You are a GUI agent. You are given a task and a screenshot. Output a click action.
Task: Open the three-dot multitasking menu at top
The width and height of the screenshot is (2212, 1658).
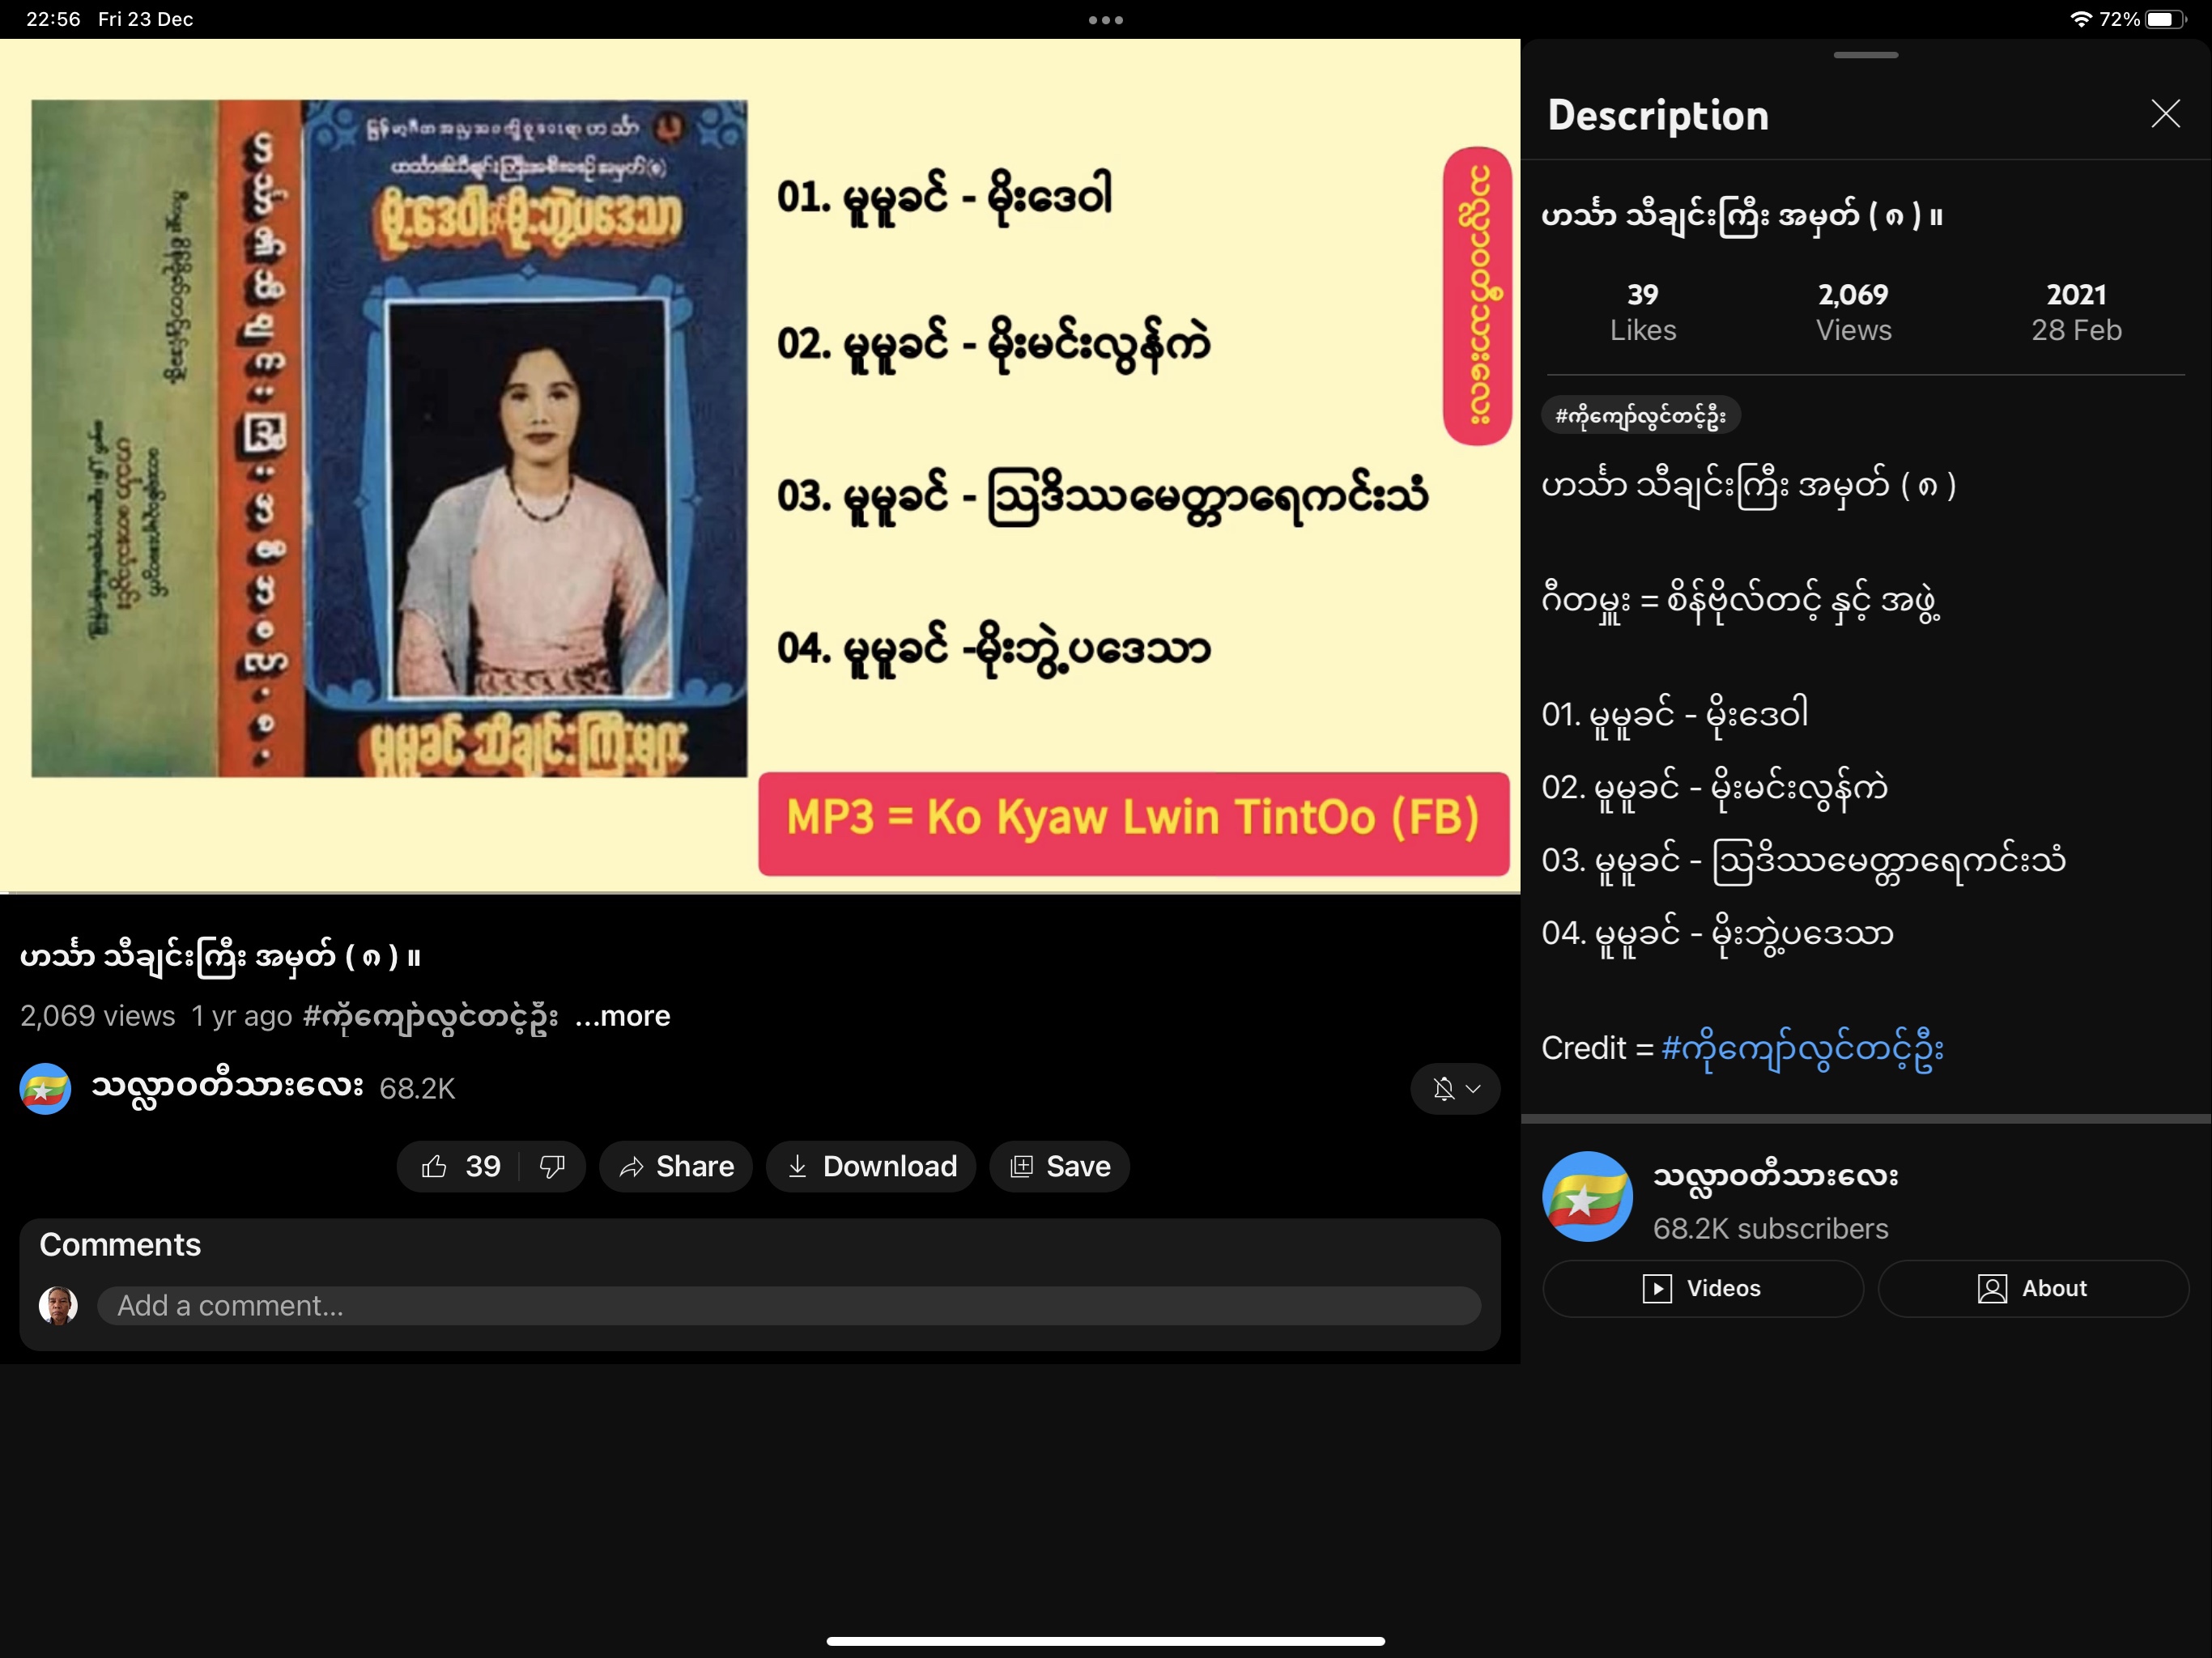click(1105, 20)
